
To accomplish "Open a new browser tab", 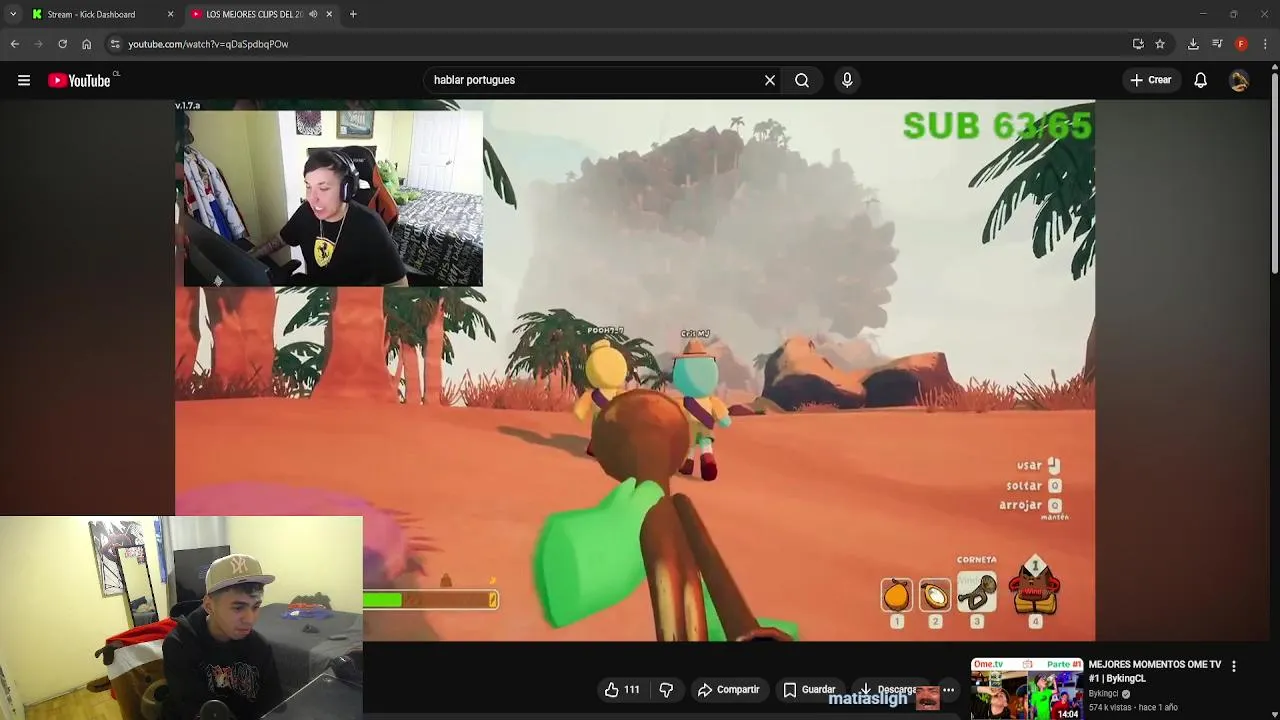I will click(x=353, y=14).
